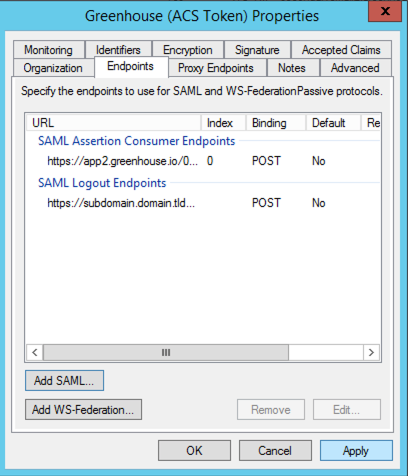The width and height of the screenshot is (408, 476).
Task: Switch to the Organization tab
Action: 53,68
